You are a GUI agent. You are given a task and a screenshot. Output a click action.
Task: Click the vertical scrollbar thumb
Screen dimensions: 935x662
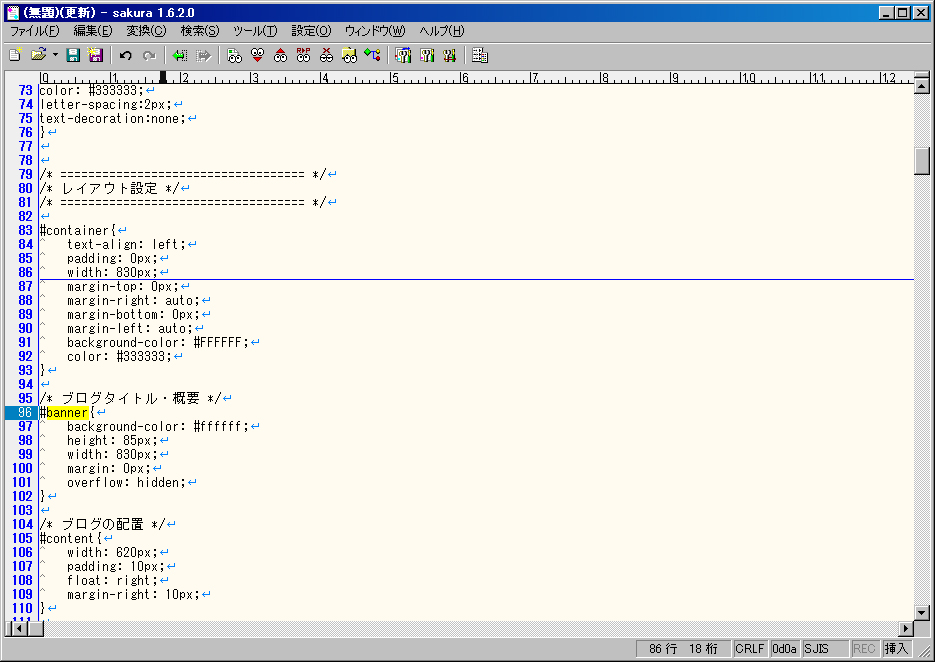coord(922,161)
